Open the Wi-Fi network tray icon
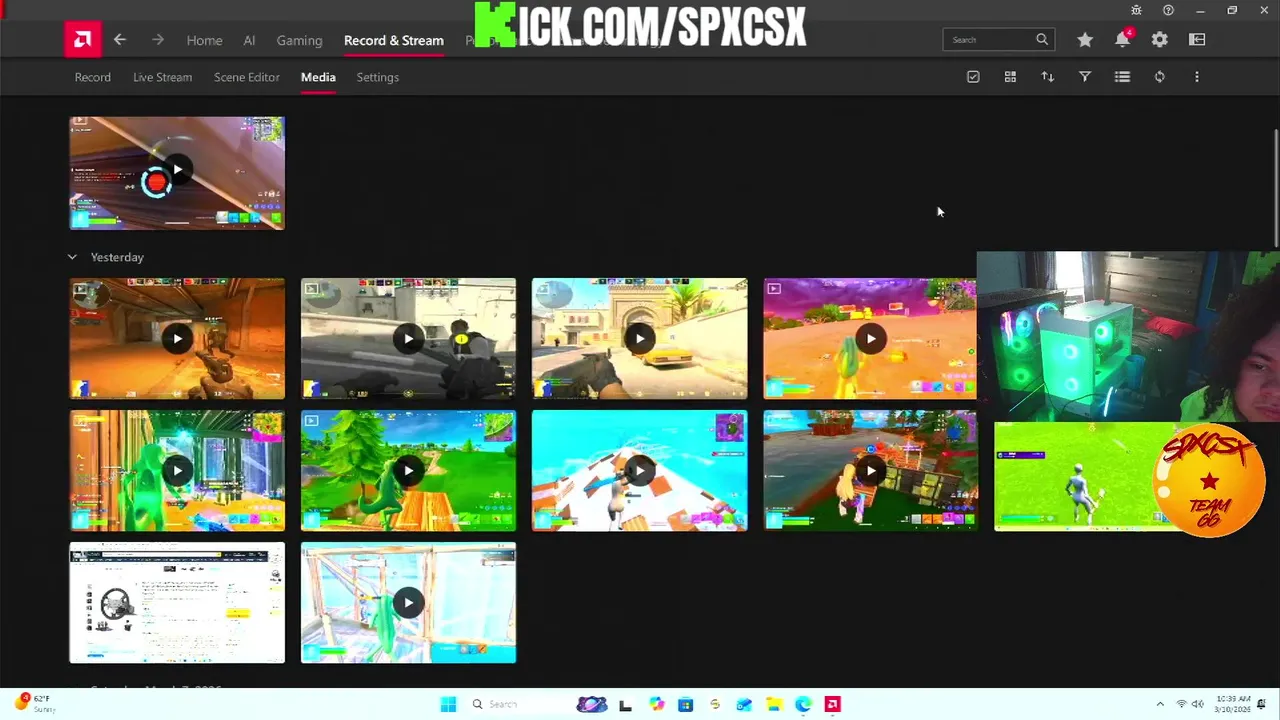This screenshot has width=1280, height=720. 1182,704
